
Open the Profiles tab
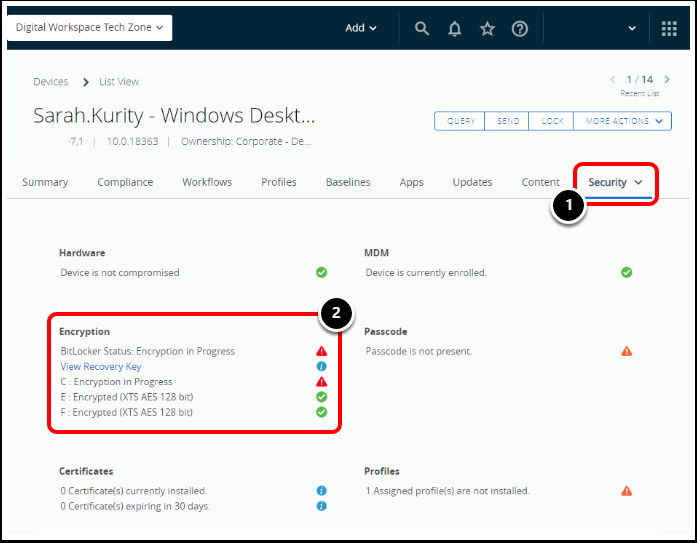[278, 182]
